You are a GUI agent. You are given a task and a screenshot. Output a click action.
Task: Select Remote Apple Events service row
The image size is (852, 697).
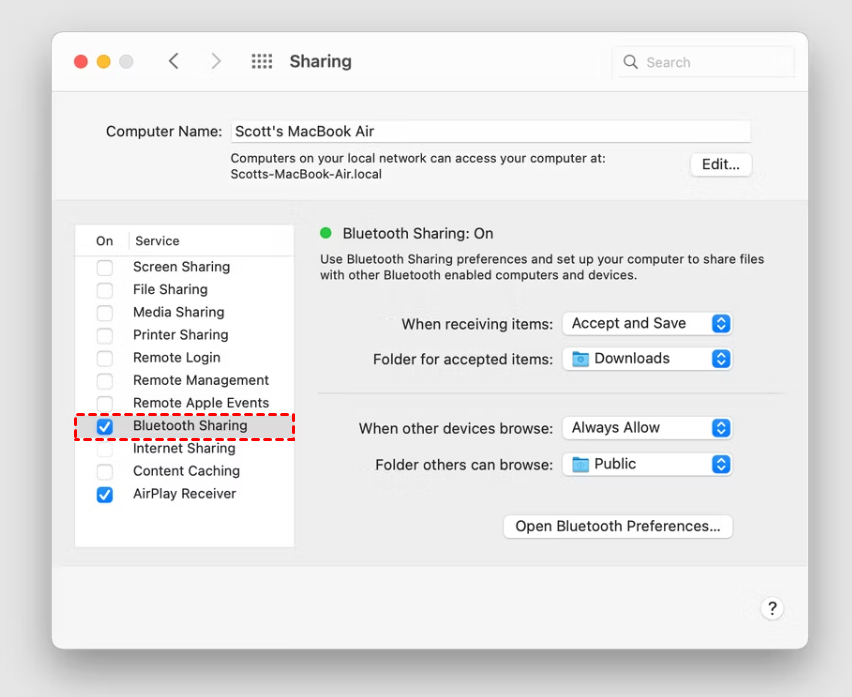[185, 403]
